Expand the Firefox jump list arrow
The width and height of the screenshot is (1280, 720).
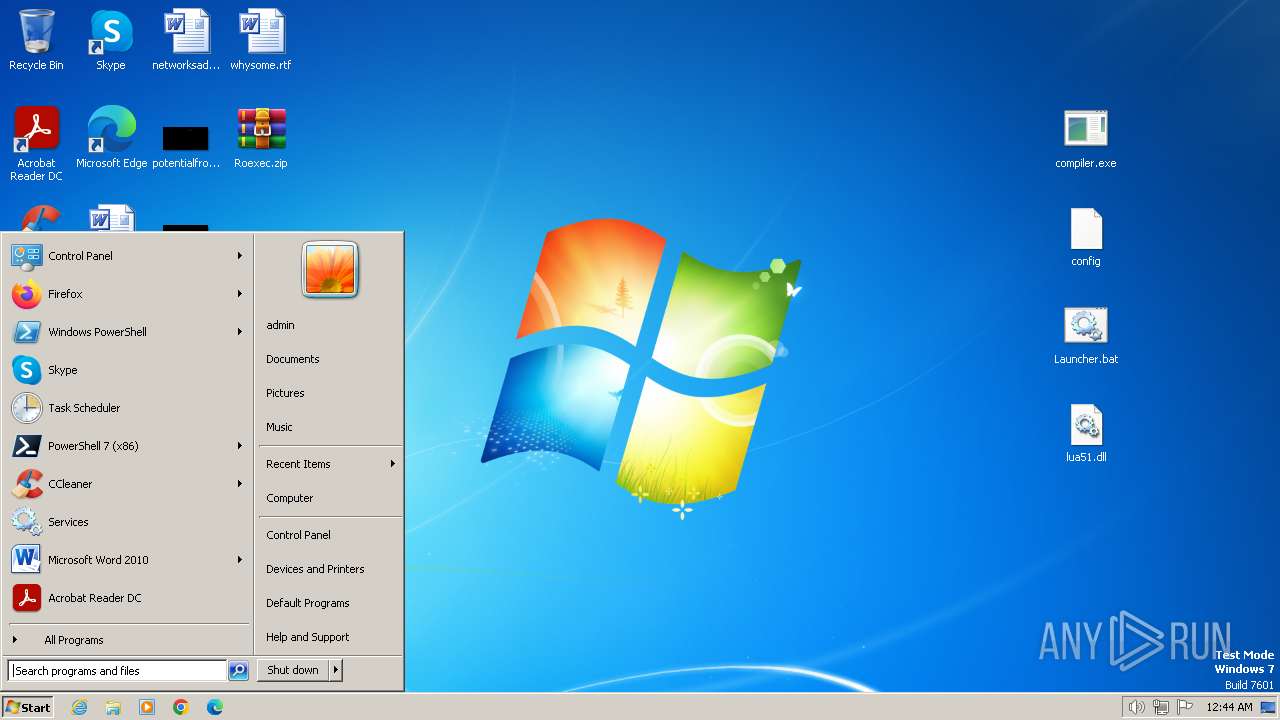pyautogui.click(x=240, y=294)
